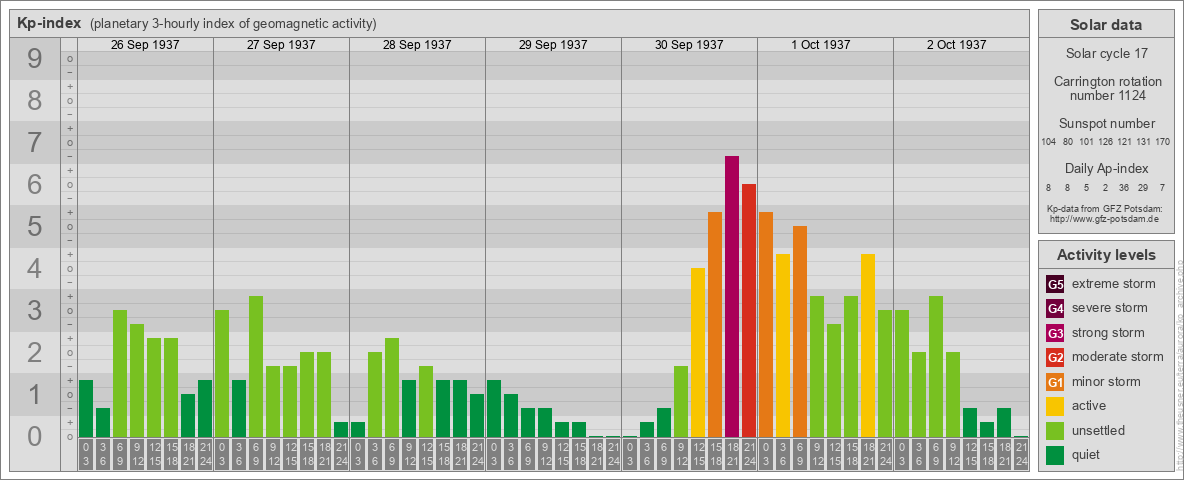Select the magenta bar for 30 Sep 18-21

pyautogui.click(x=732, y=297)
